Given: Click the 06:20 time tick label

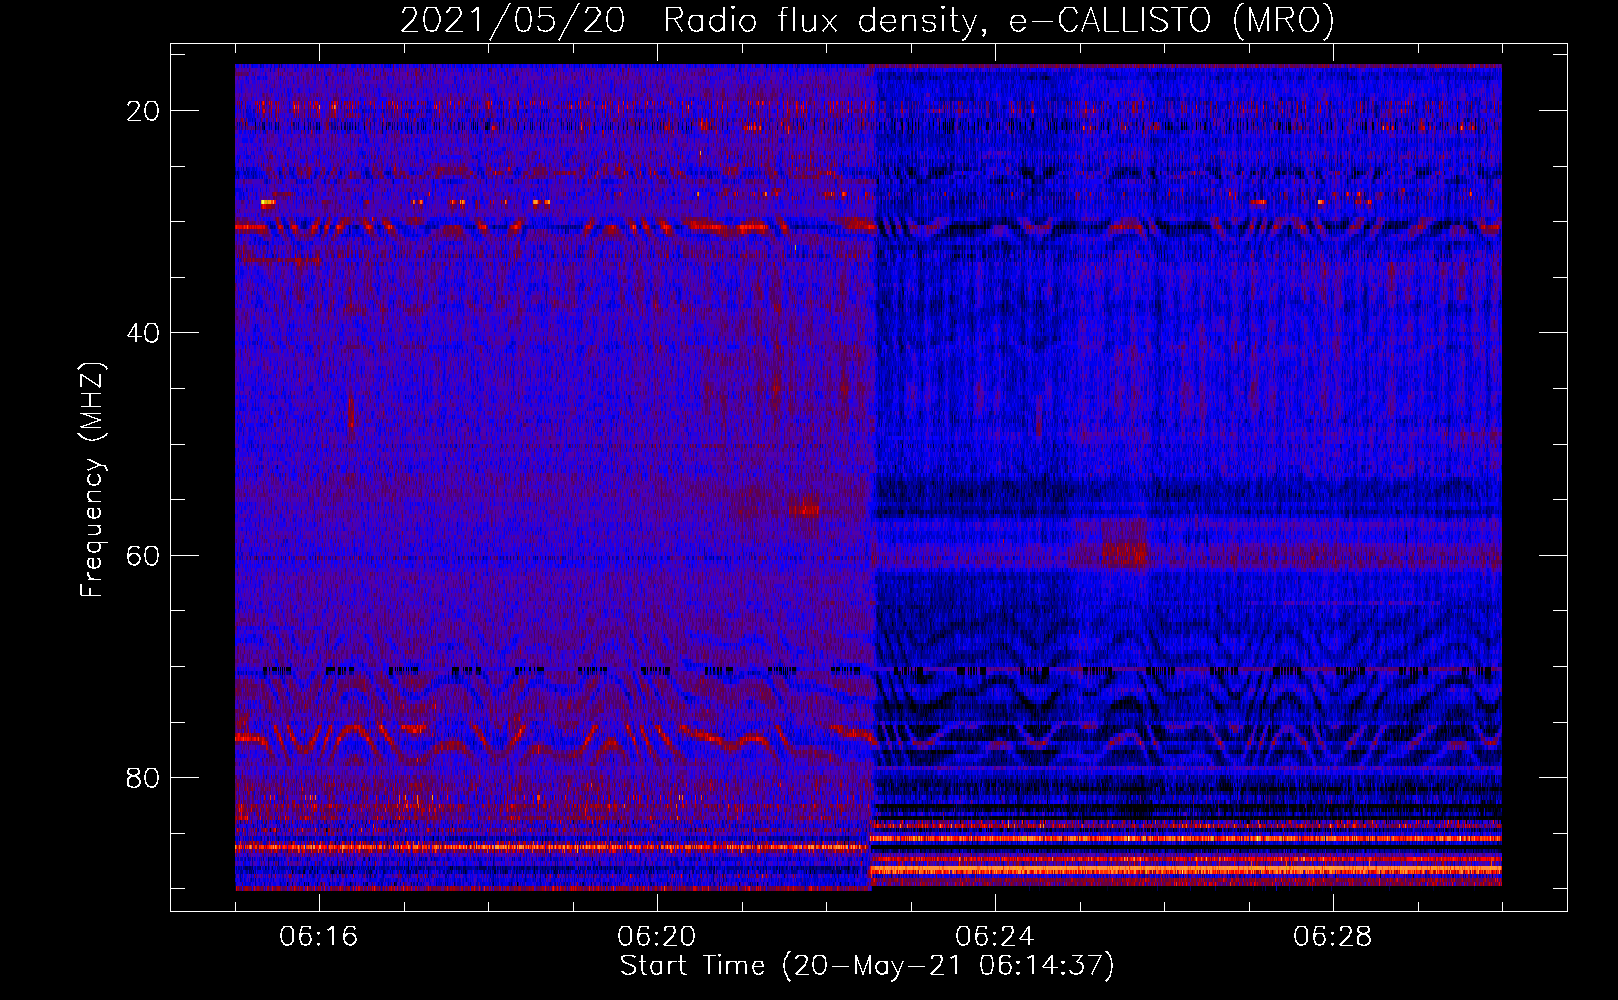Looking at the screenshot, I should click(657, 937).
